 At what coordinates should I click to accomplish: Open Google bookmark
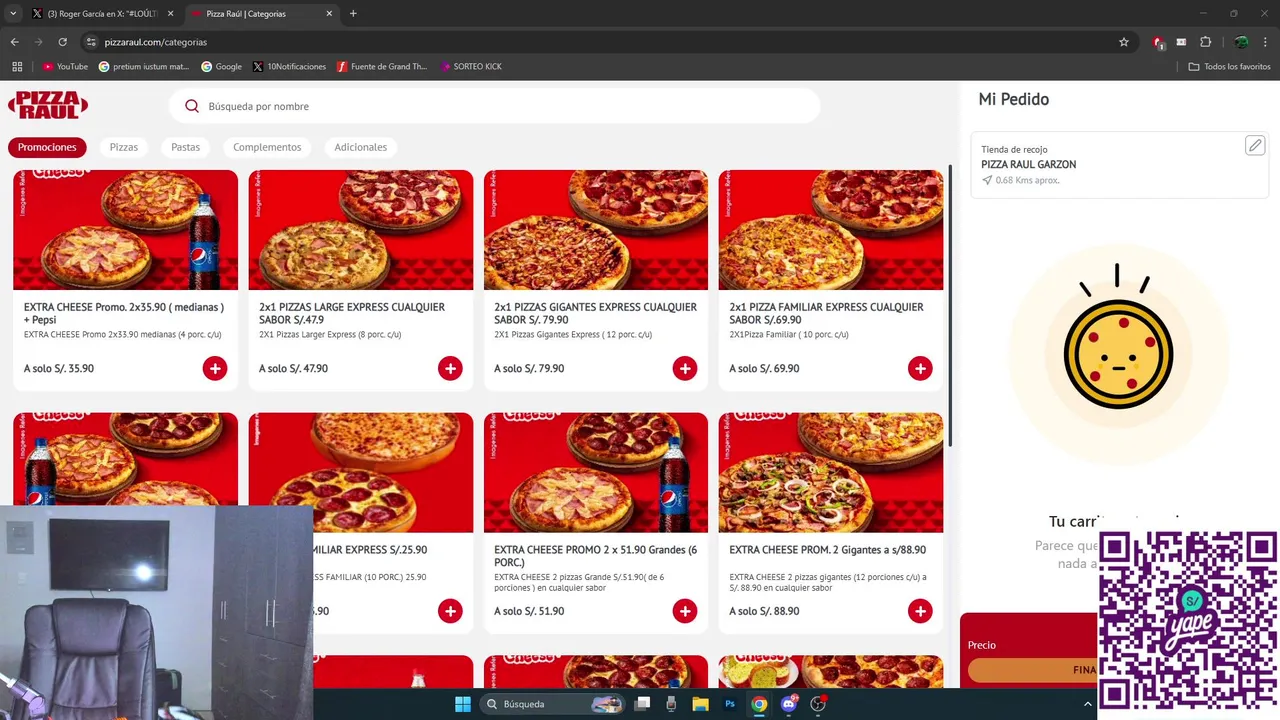click(x=221, y=67)
